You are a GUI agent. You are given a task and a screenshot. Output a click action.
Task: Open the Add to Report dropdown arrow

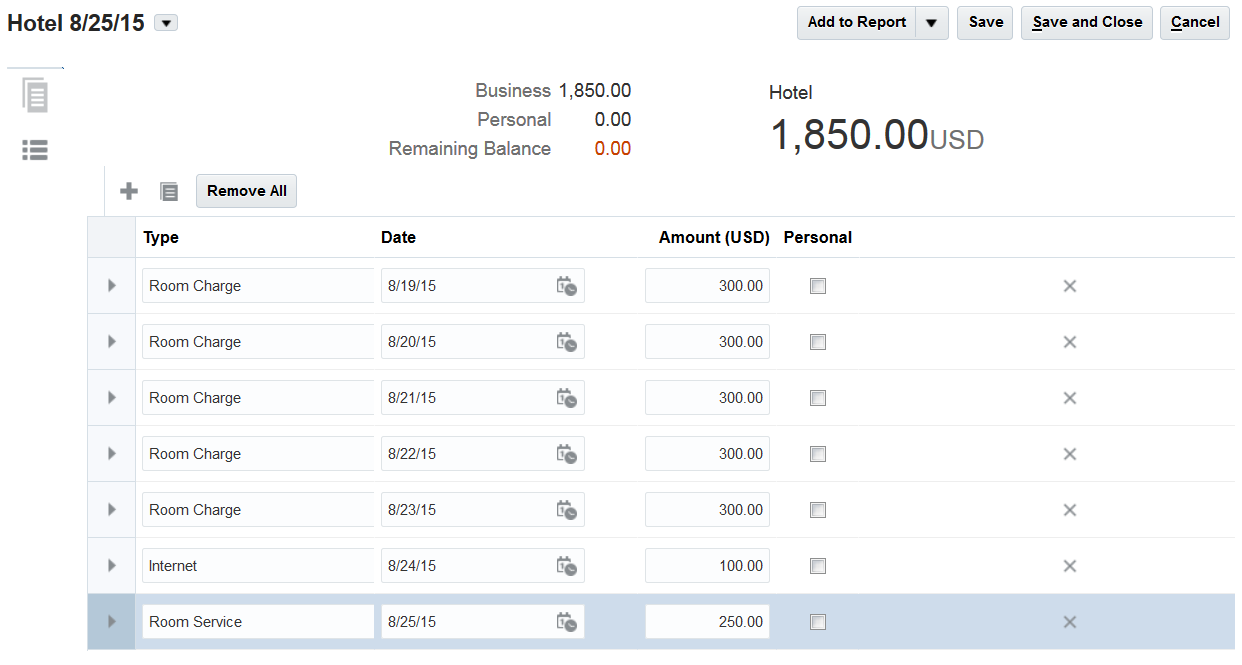931,23
